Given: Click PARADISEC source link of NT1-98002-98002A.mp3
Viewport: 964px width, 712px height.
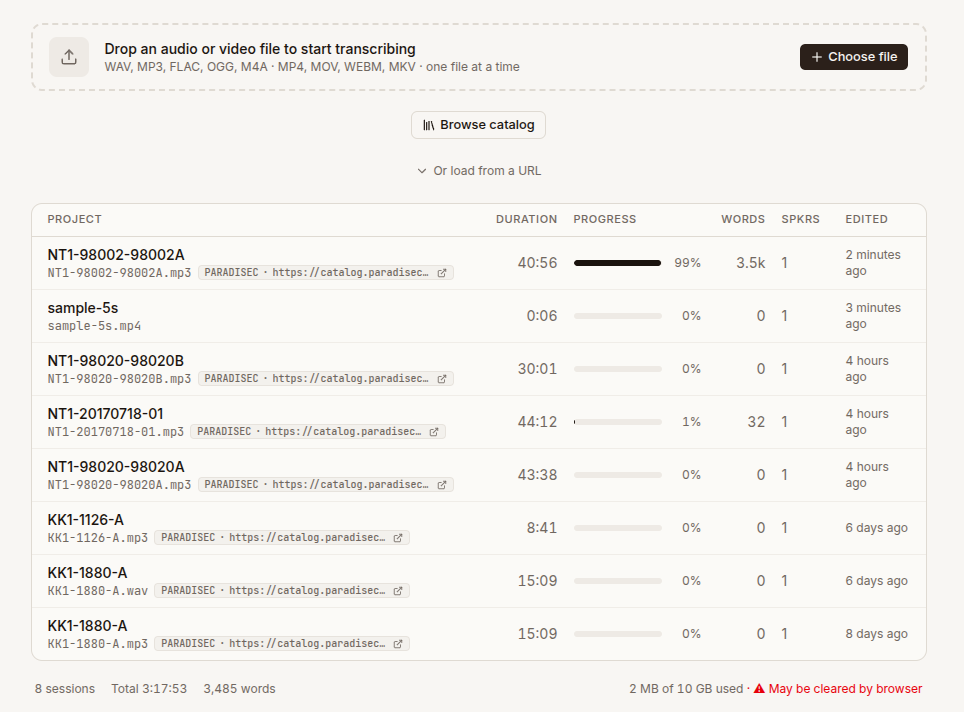Looking at the screenshot, I should click(326, 272).
